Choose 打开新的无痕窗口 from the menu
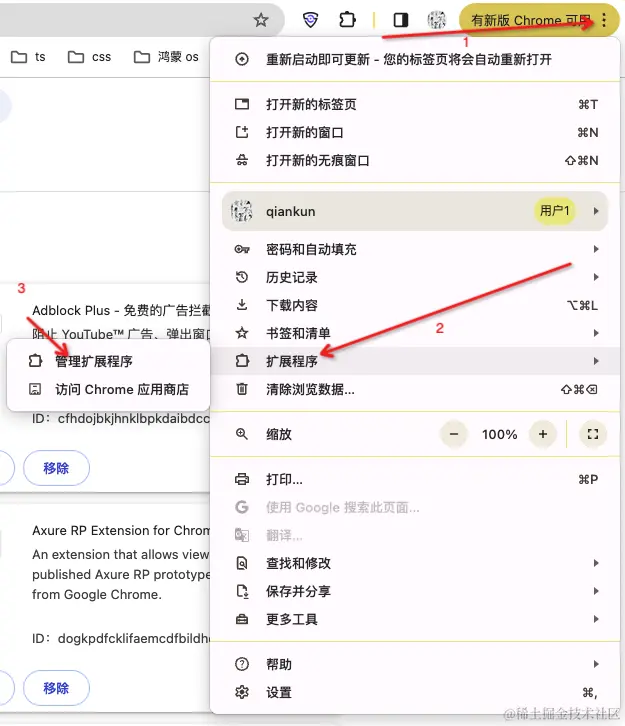The image size is (625, 726). coord(415,160)
